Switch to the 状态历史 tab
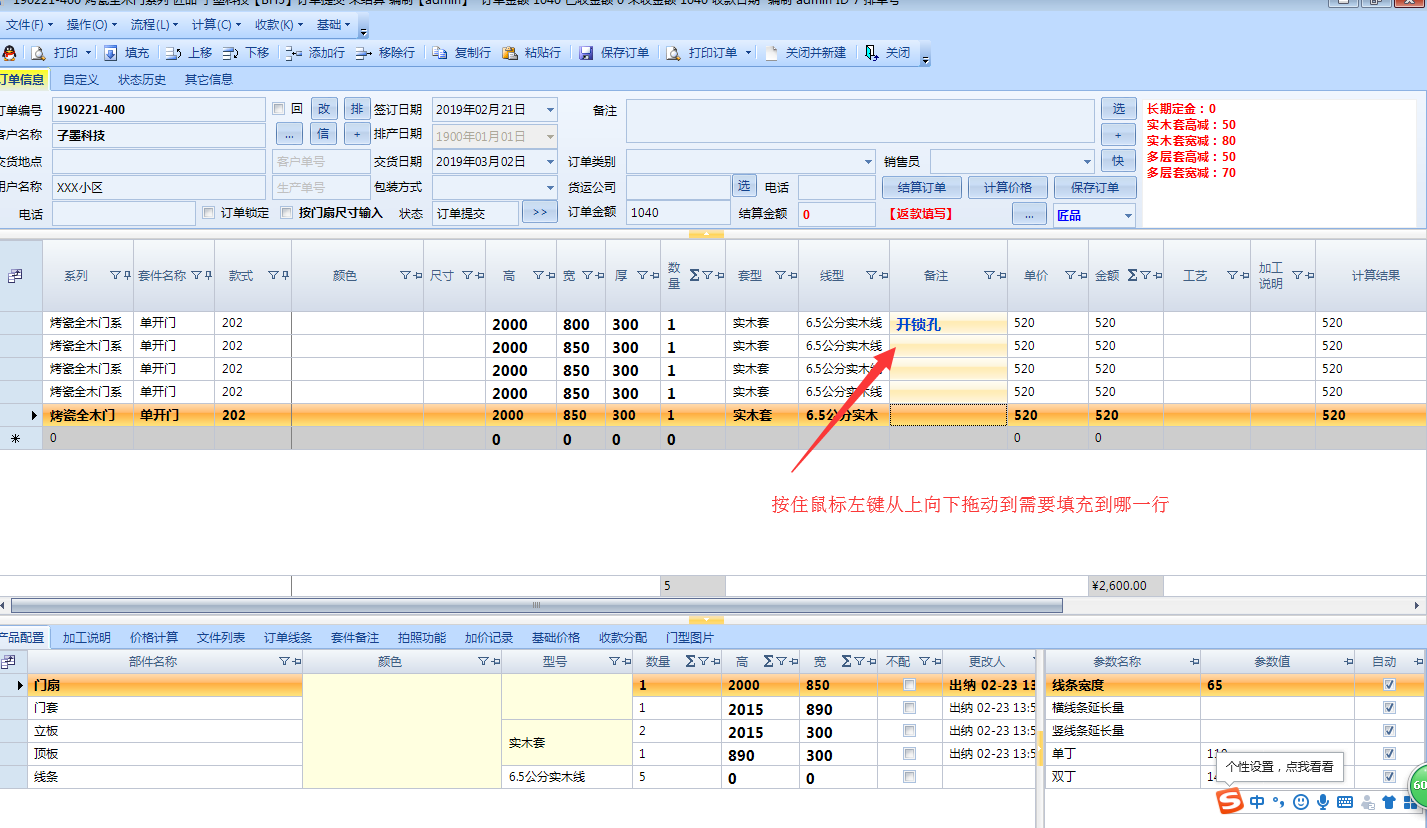Image resolution: width=1427 pixels, height=828 pixels. click(142, 80)
